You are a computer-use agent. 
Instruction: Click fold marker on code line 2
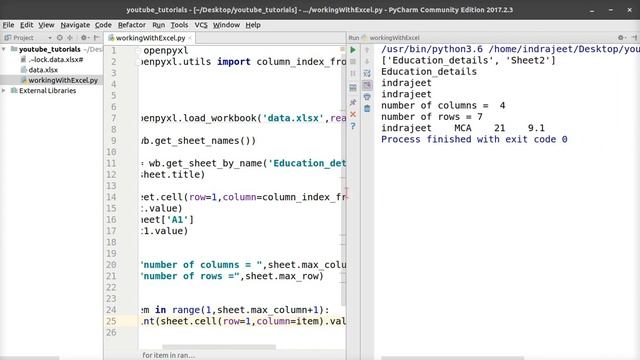tap(138, 62)
